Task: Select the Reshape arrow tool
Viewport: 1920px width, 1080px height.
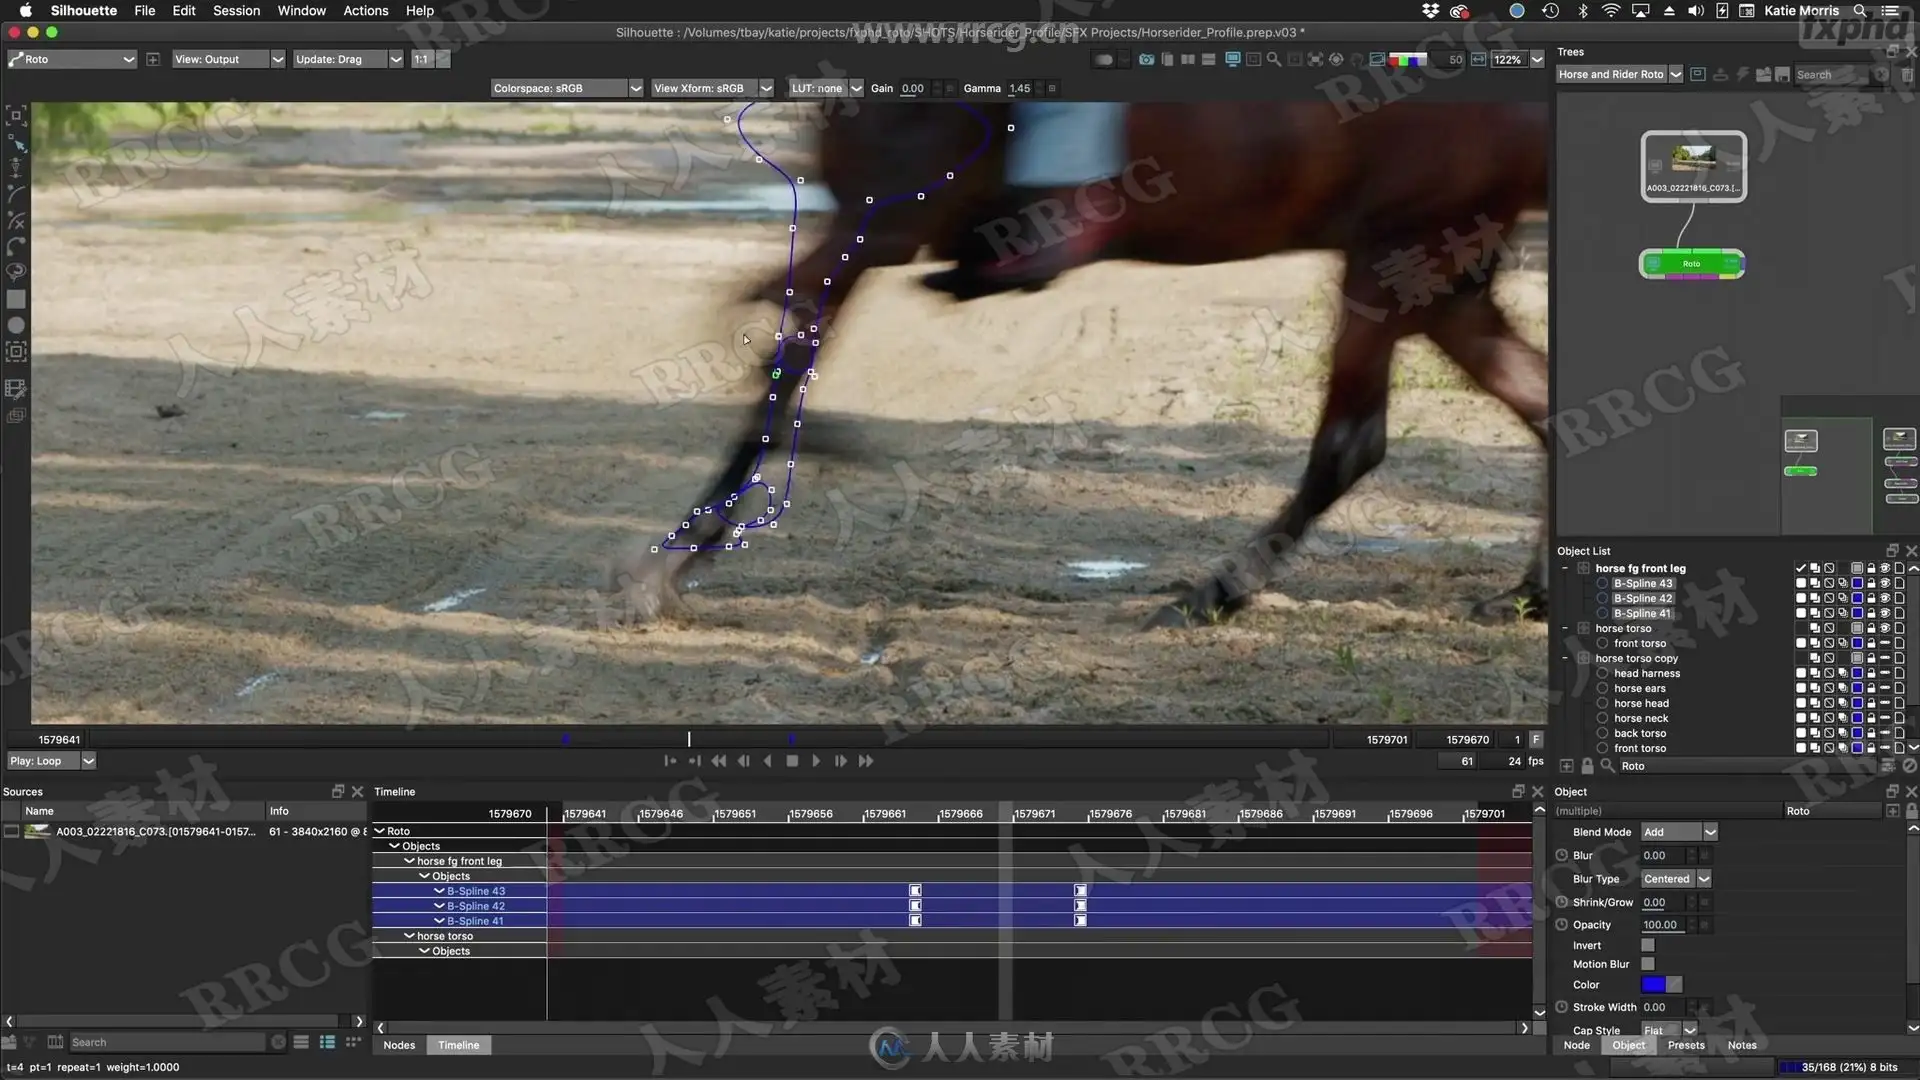Action: pos(17,143)
